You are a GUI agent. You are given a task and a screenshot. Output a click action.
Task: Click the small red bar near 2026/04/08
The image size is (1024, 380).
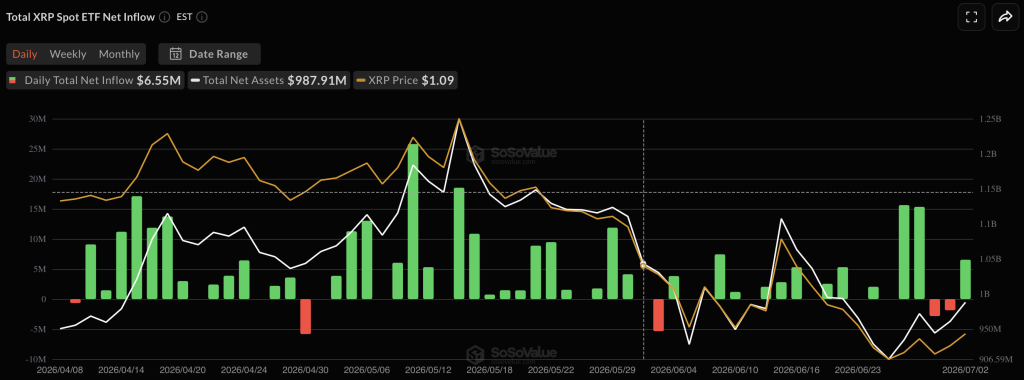tap(75, 301)
